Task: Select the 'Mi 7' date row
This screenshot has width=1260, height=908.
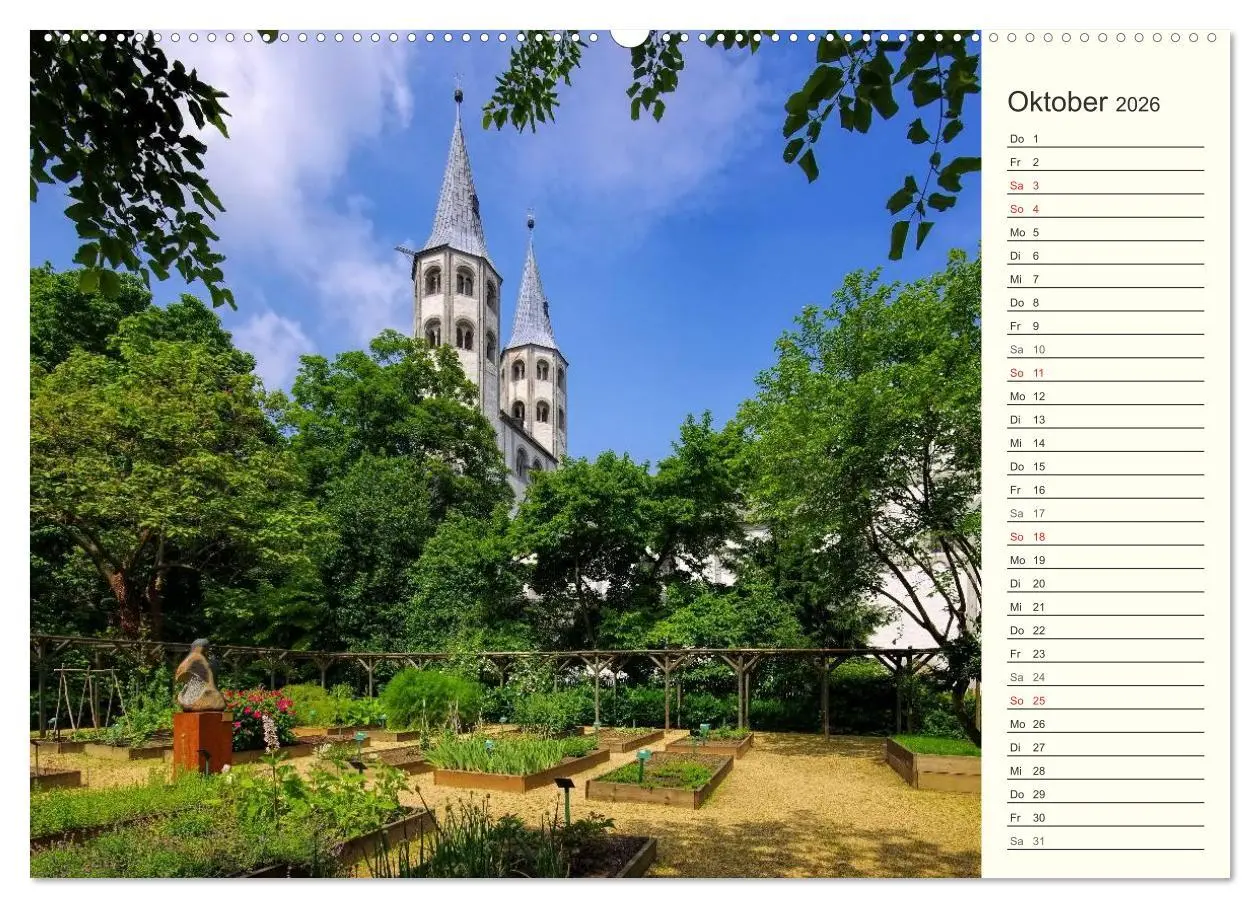Action: 1105,279
